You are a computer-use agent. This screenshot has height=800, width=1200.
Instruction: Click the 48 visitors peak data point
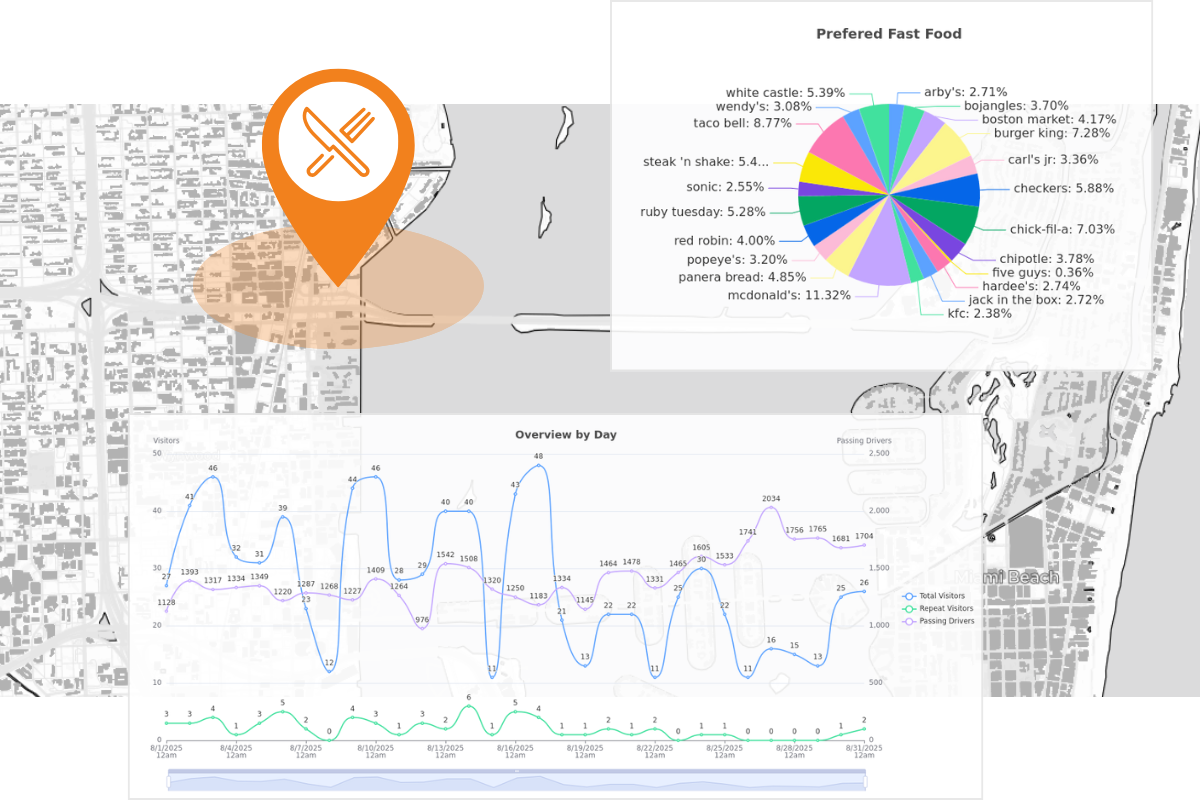538,466
